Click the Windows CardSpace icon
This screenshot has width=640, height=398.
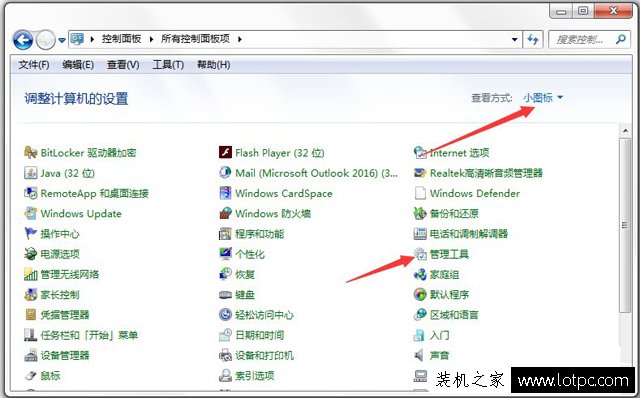tap(225, 193)
